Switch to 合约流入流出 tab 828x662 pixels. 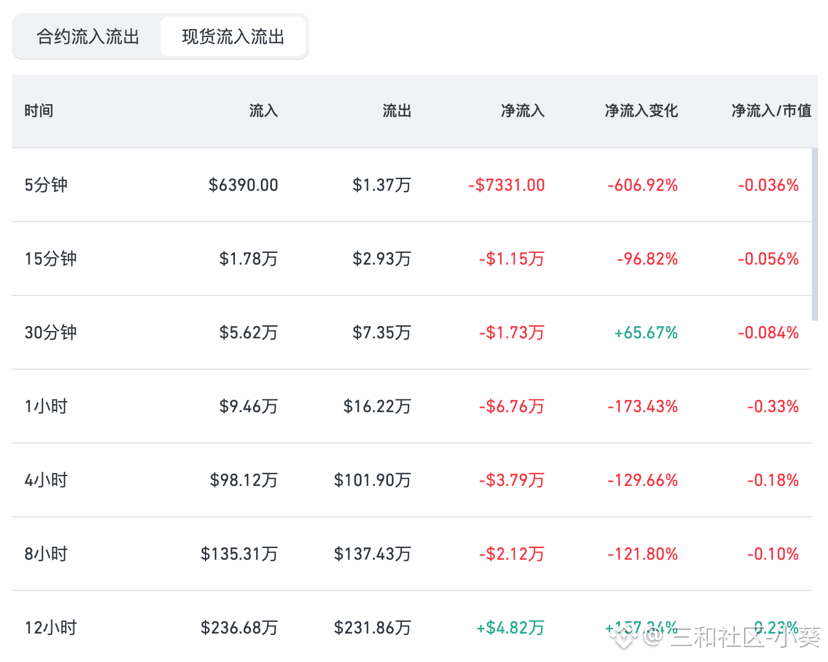click(x=88, y=37)
